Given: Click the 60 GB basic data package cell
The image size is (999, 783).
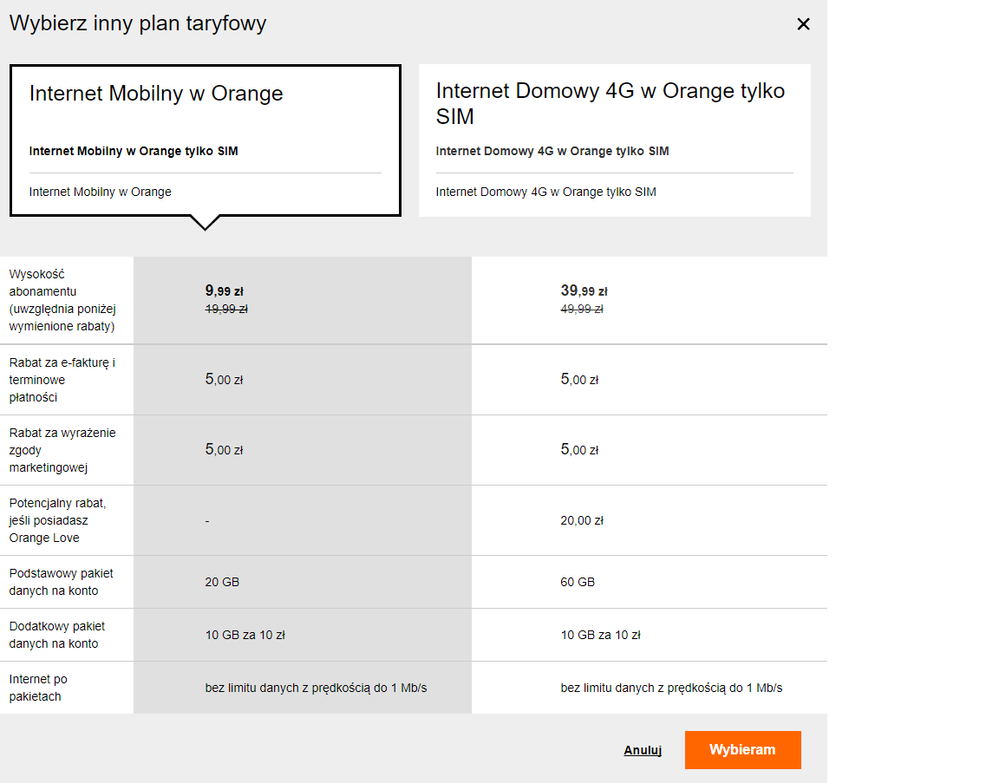Looking at the screenshot, I should coord(578,582).
